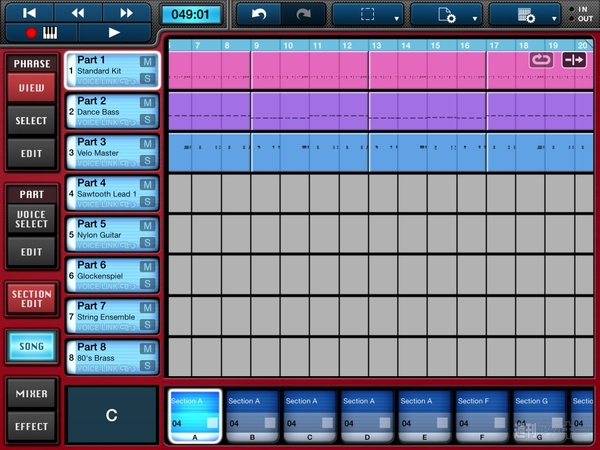Screen dimensions: 600x450
Task: Toggle the loop icon in Part 1 track
Action: click(x=541, y=60)
